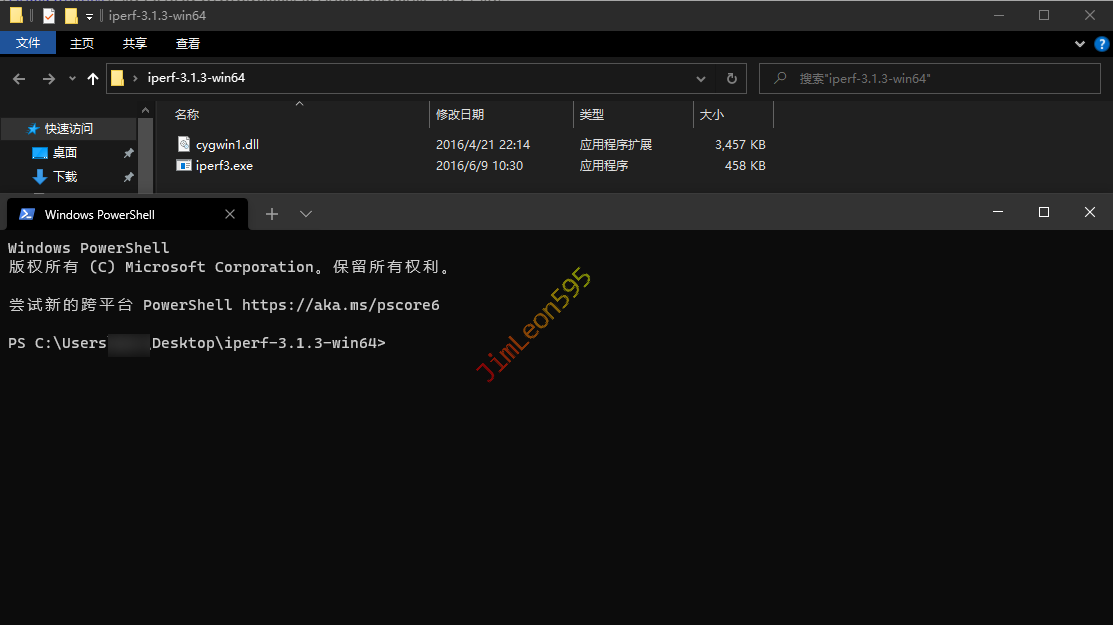This screenshot has width=1113, height=625.
Task: Open the terminal new tab profile dropdown
Action: click(306, 214)
